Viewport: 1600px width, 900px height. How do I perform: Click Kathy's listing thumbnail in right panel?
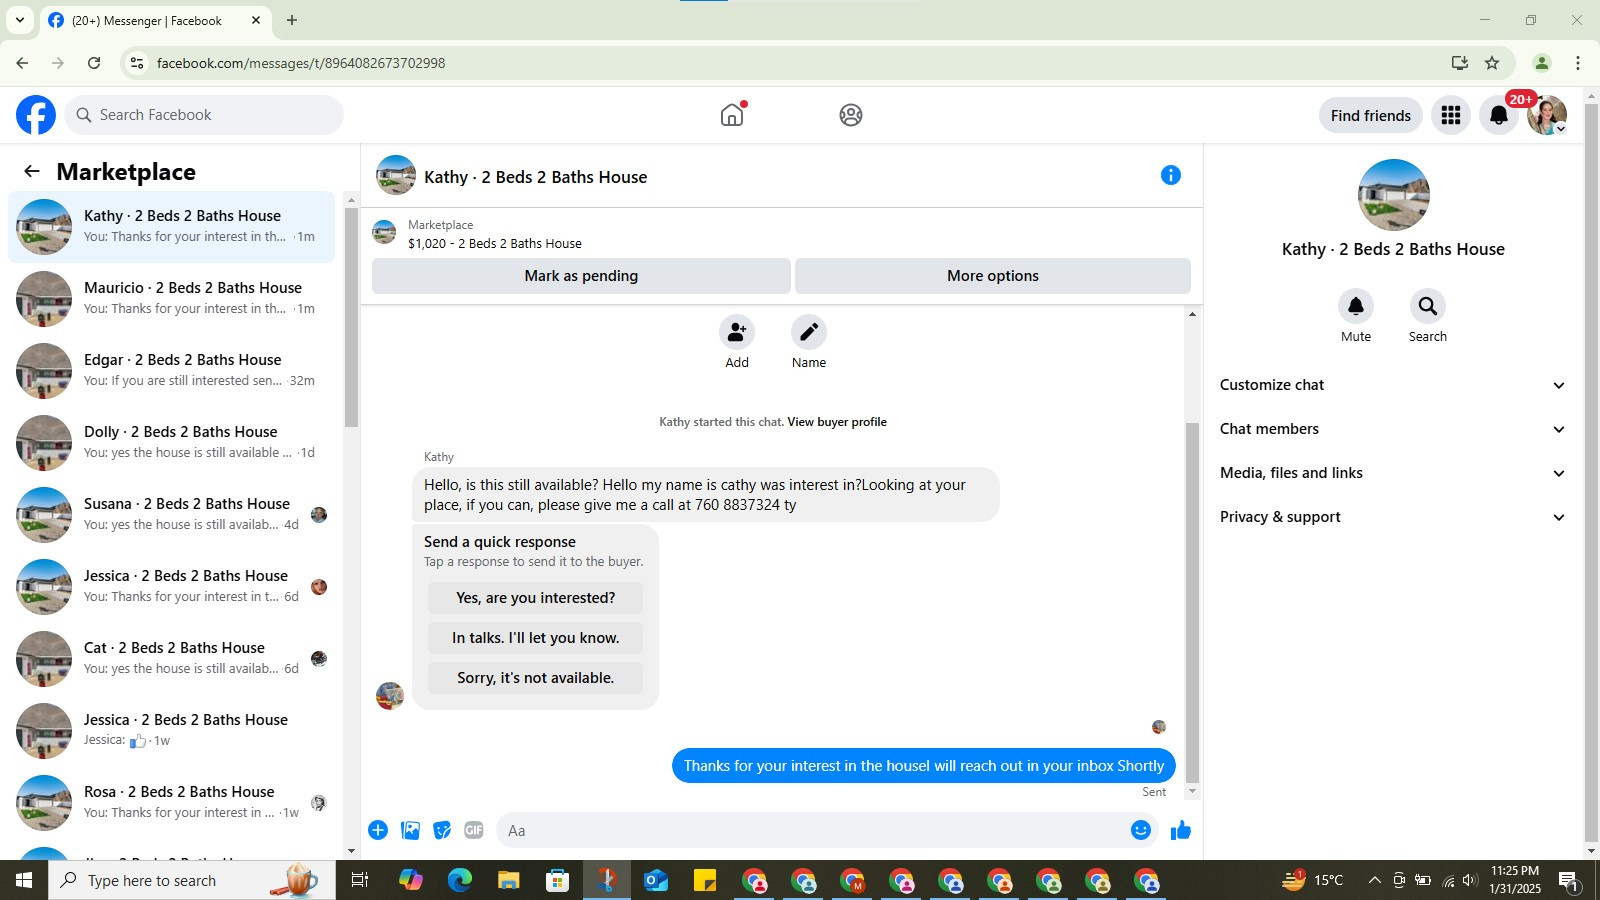tap(1393, 195)
